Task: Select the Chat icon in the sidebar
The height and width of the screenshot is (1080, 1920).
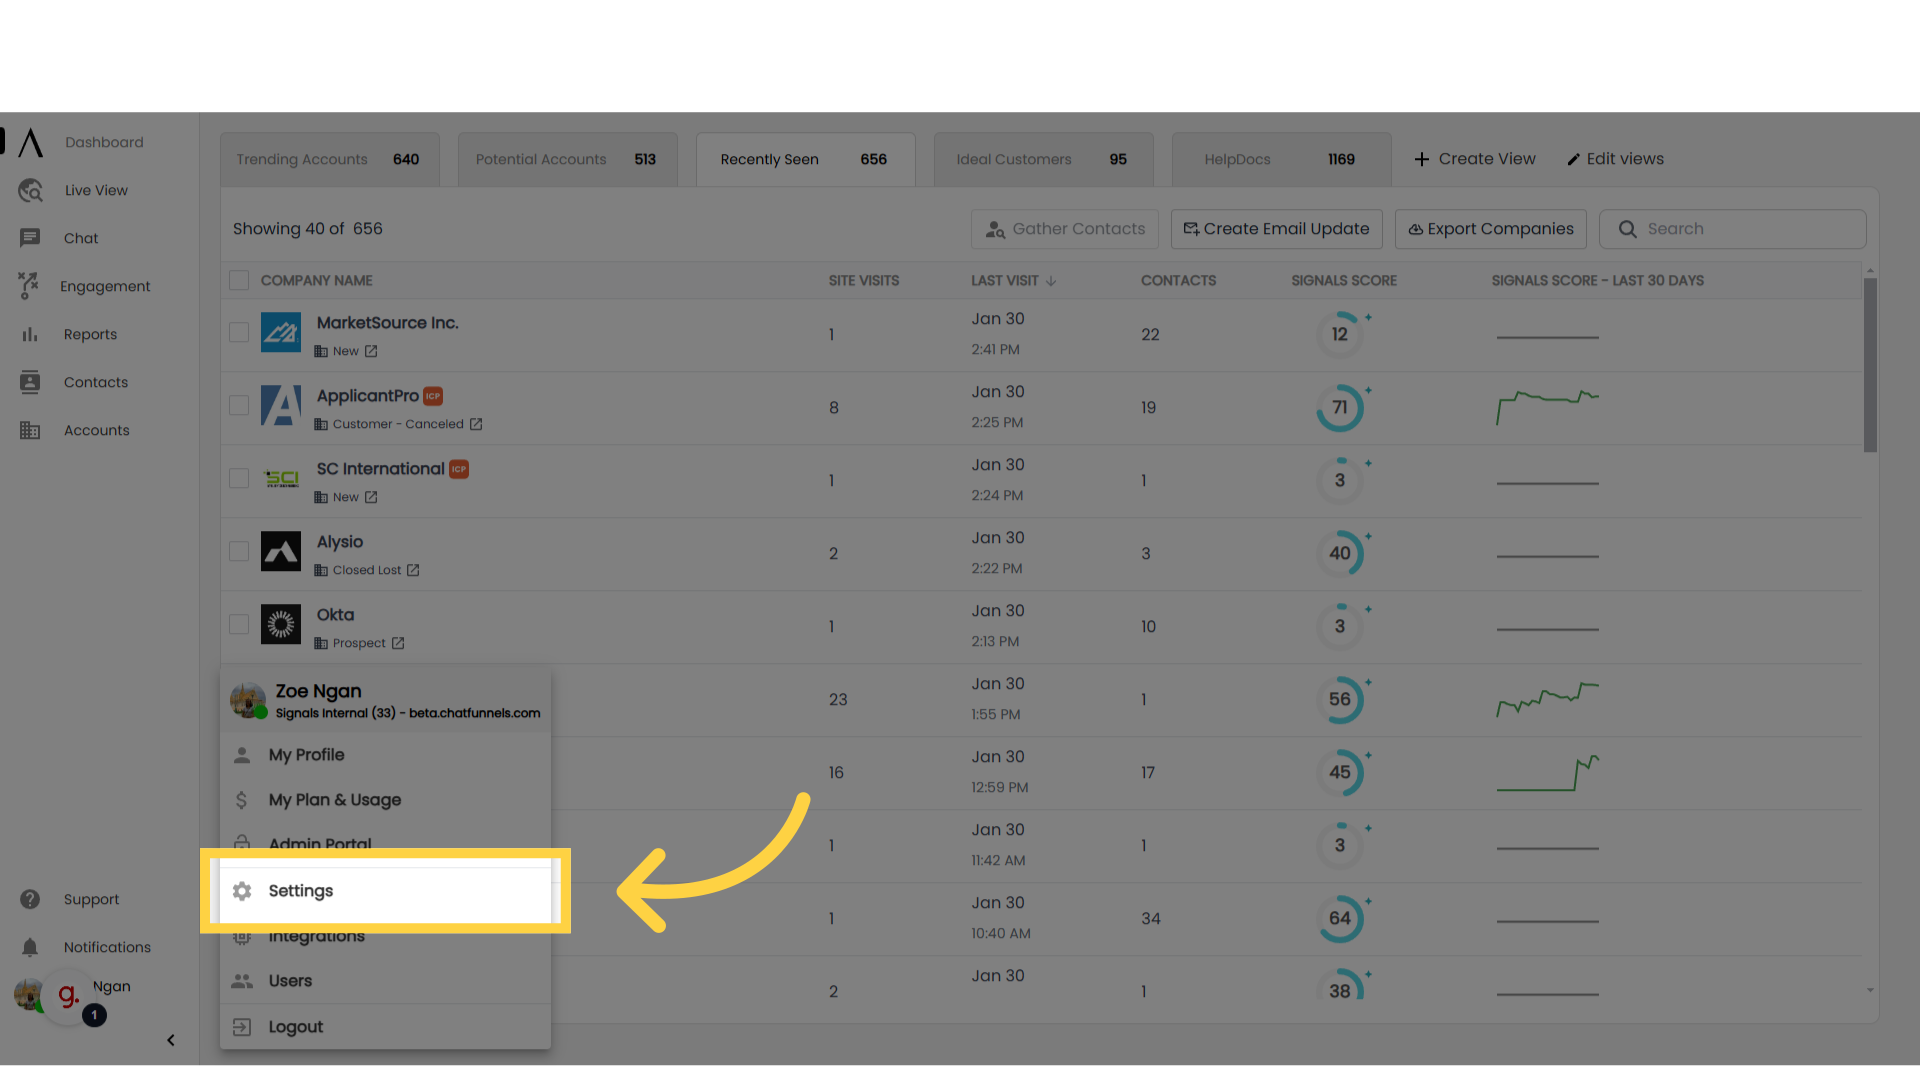Action: click(30, 238)
